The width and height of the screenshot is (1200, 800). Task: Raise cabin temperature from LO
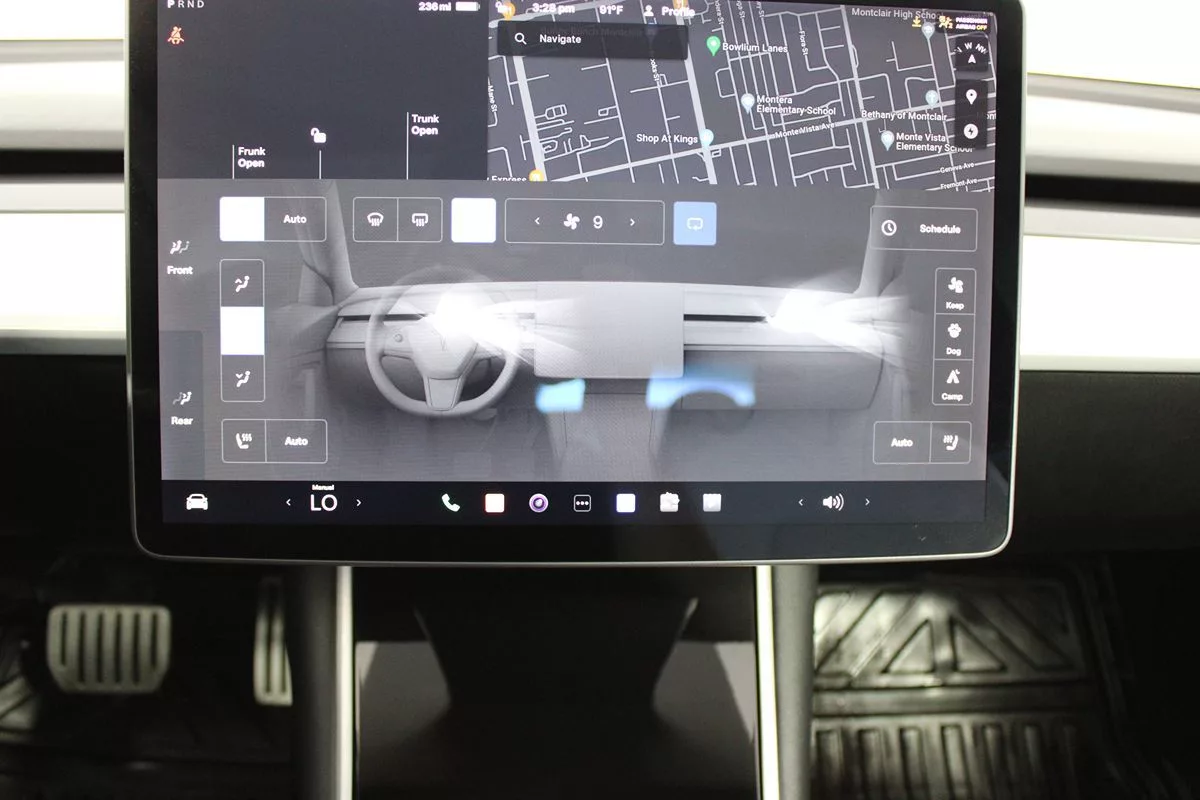click(359, 503)
